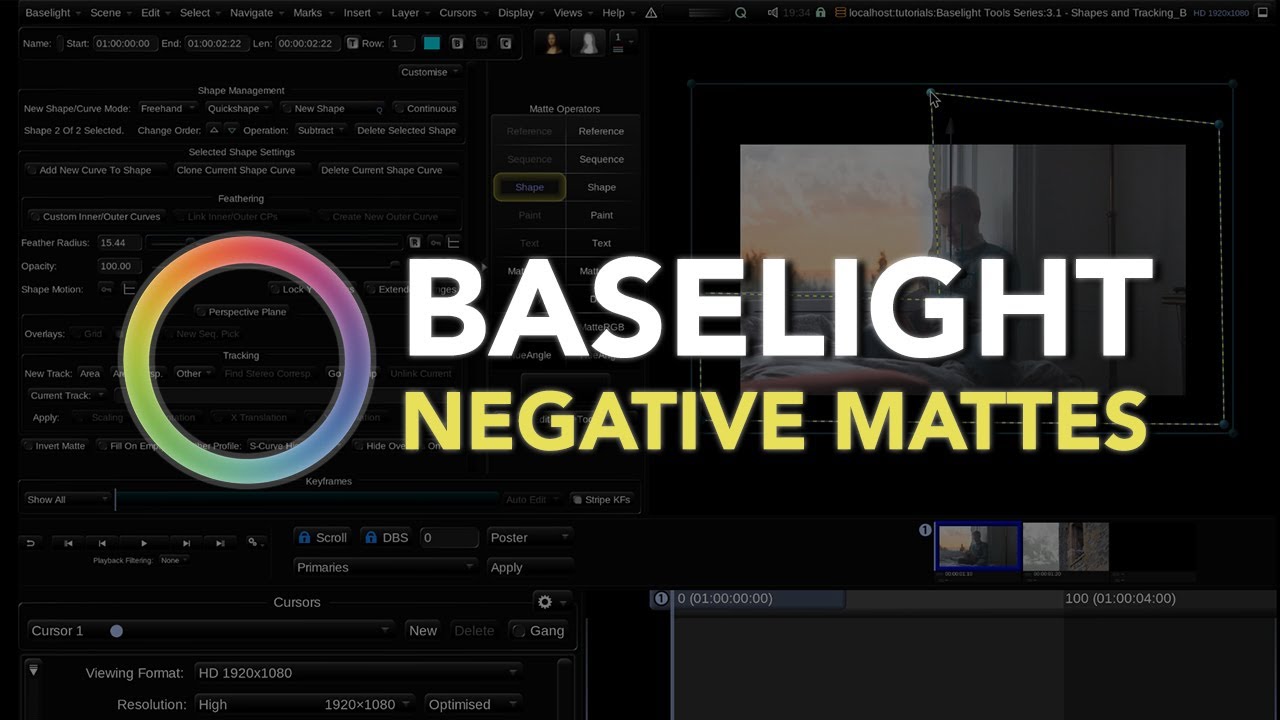Image resolution: width=1280 pixels, height=720 pixels.
Task: Click the T icon before Row field
Action: tap(352, 44)
